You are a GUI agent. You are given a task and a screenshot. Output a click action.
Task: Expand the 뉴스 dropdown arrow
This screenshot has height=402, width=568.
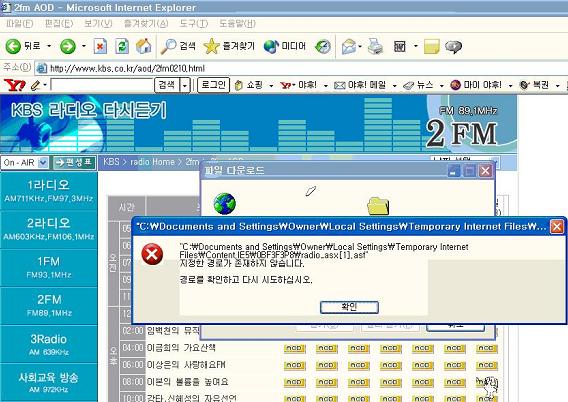click(442, 86)
